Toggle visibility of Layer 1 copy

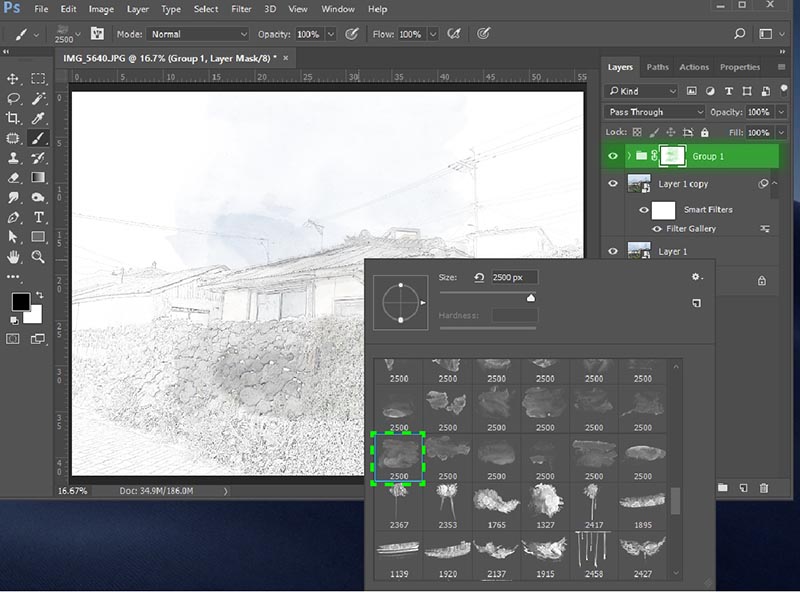pos(611,184)
